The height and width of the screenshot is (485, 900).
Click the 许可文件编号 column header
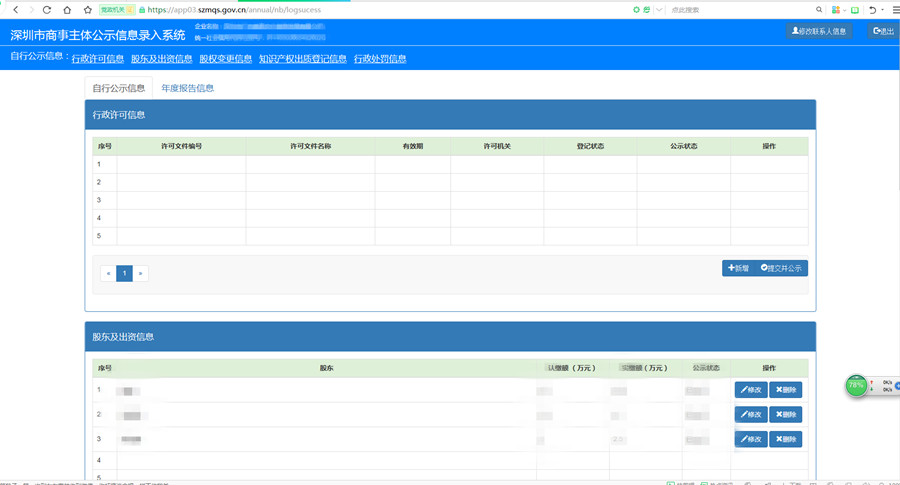pos(181,146)
